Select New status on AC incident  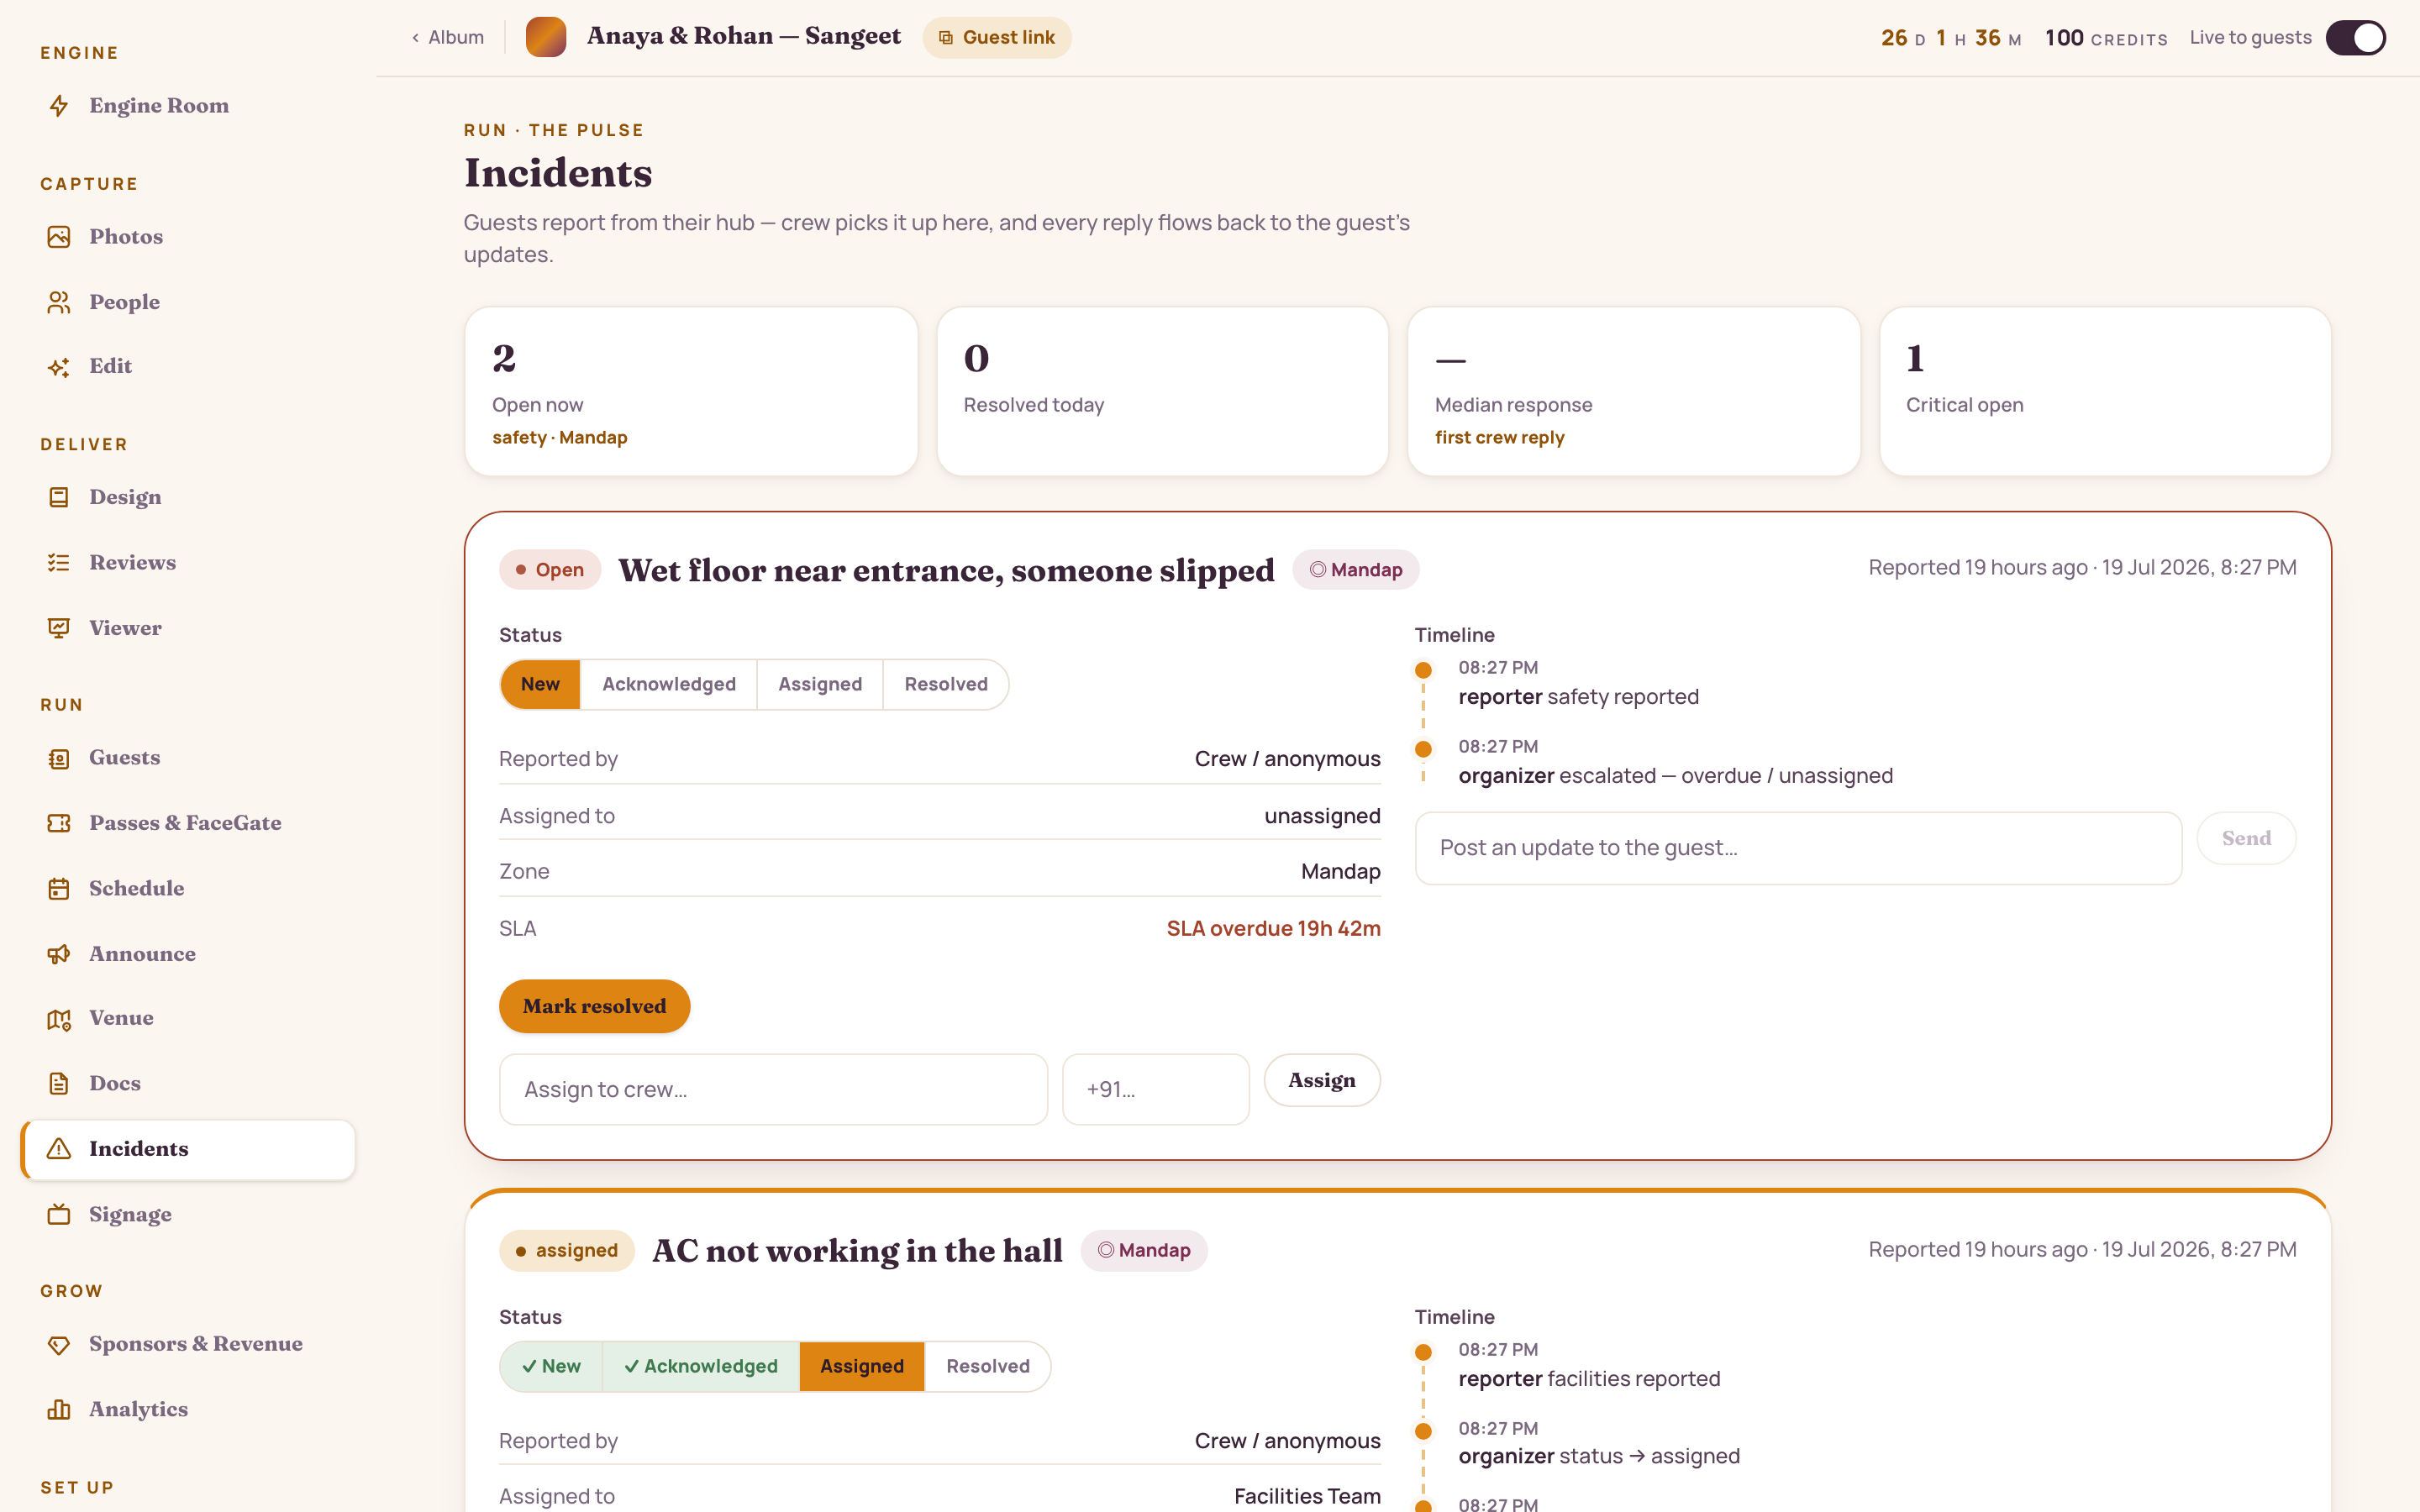click(x=552, y=1366)
